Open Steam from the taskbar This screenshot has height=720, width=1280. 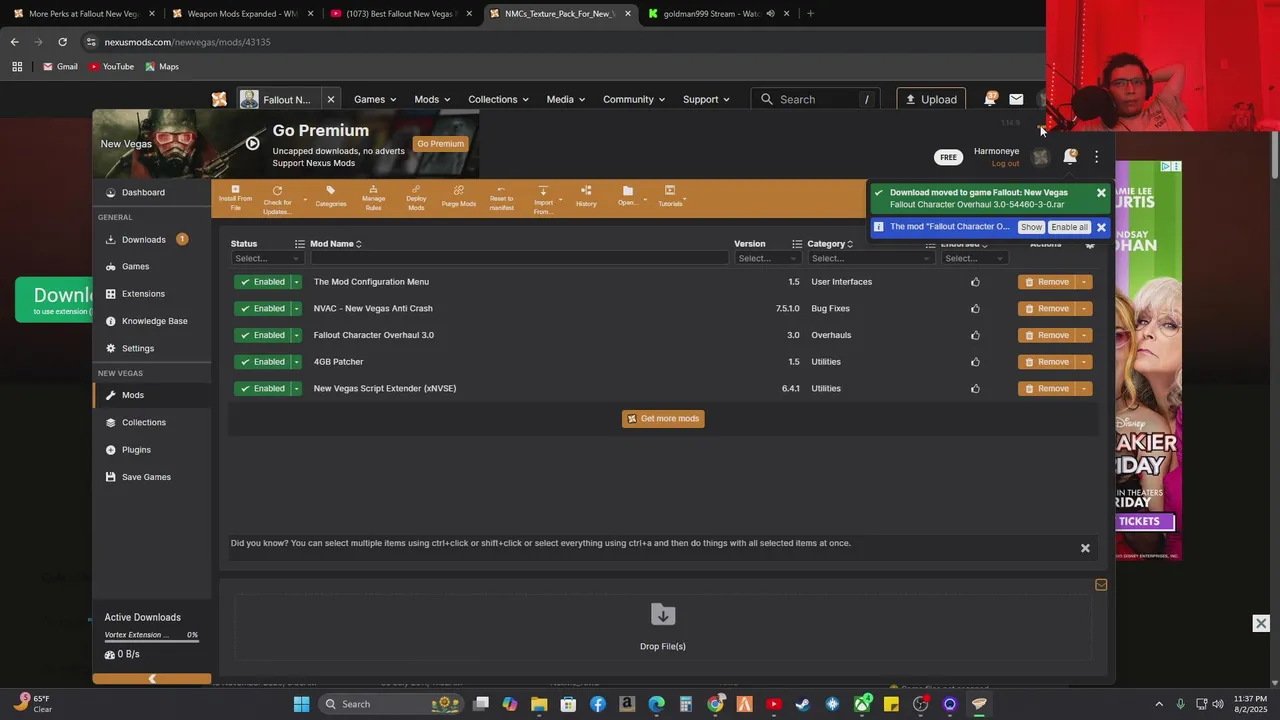click(x=802, y=704)
